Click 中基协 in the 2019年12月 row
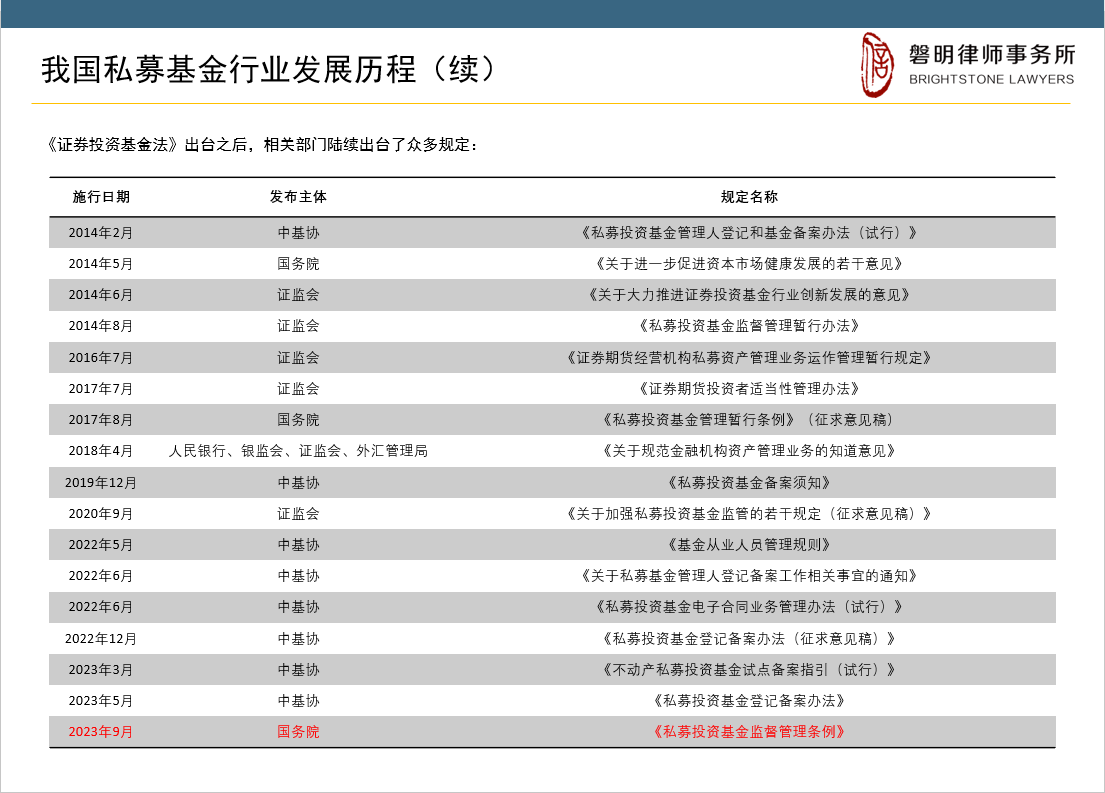 tap(298, 483)
